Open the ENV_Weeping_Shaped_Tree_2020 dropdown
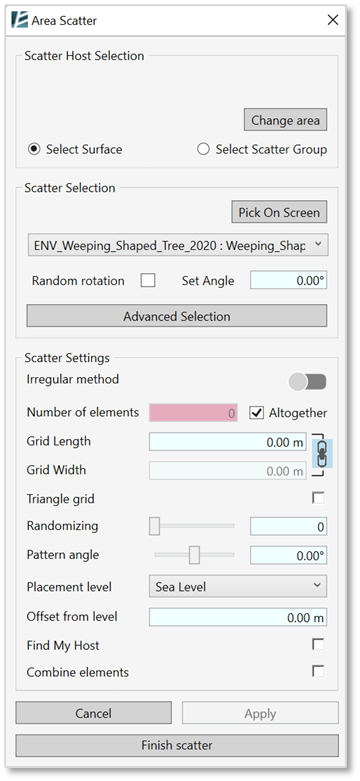 click(x=178, y=245)
